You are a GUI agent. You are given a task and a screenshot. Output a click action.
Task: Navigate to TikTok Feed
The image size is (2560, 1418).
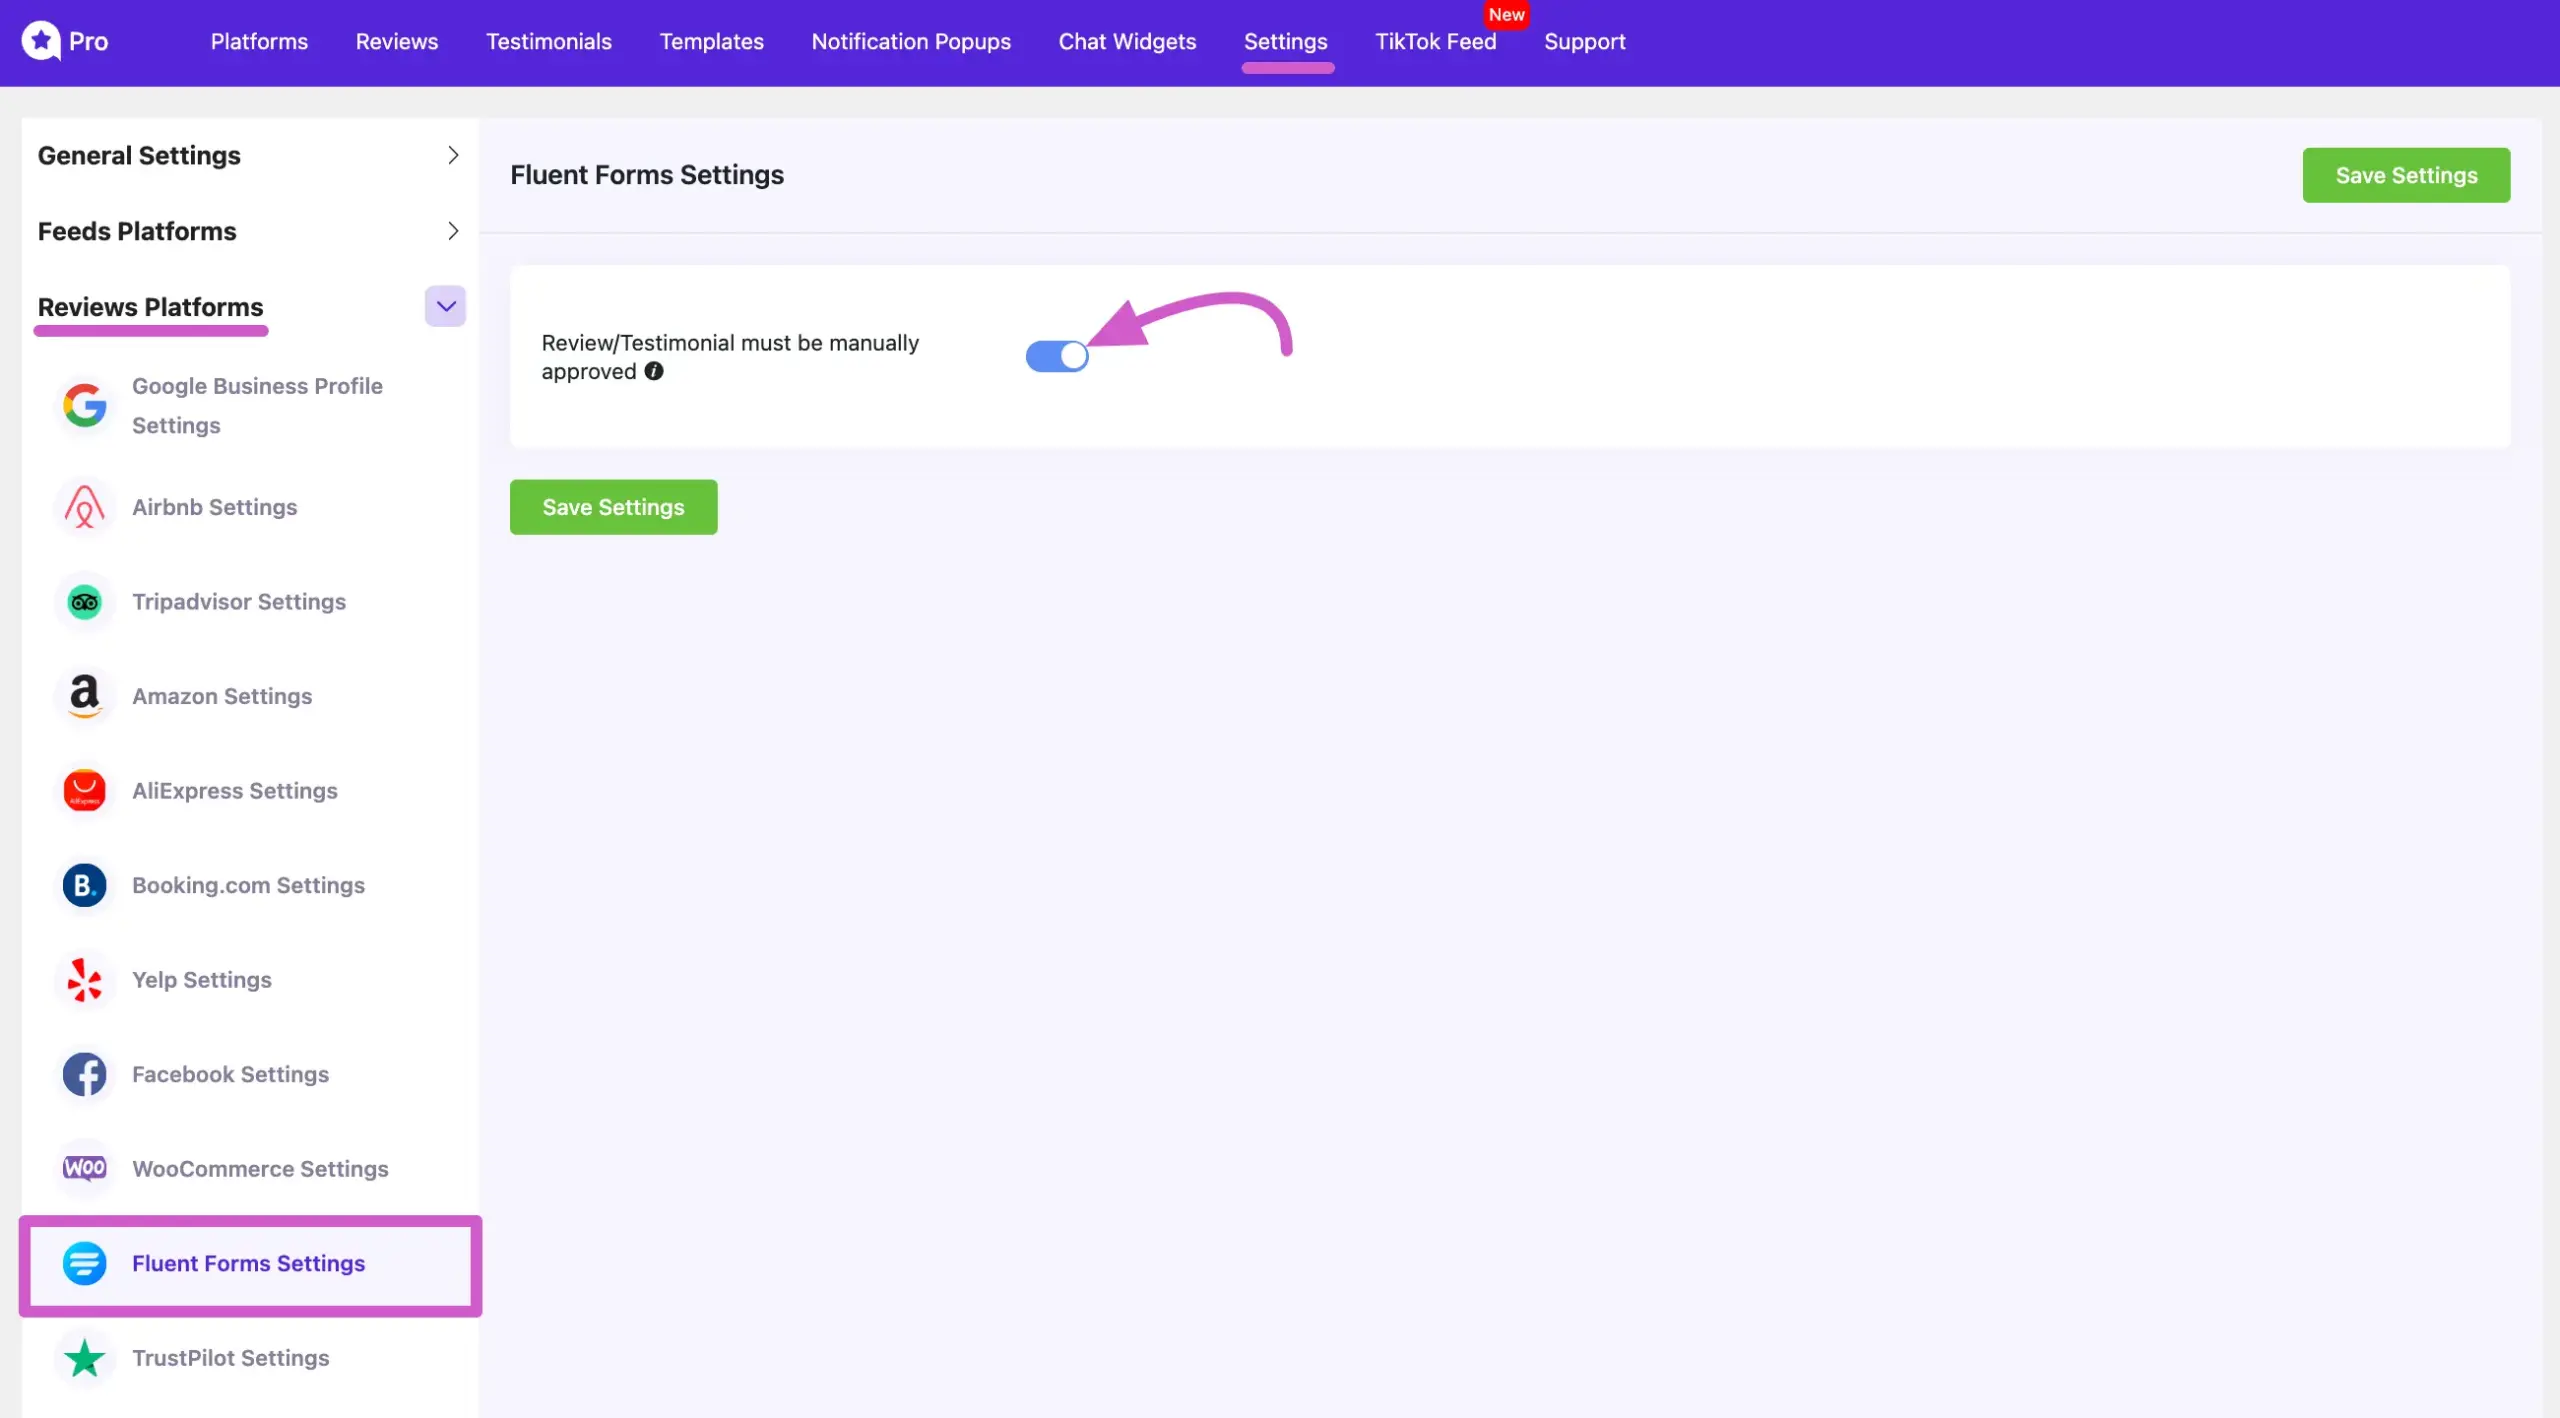click(1435, 41)
